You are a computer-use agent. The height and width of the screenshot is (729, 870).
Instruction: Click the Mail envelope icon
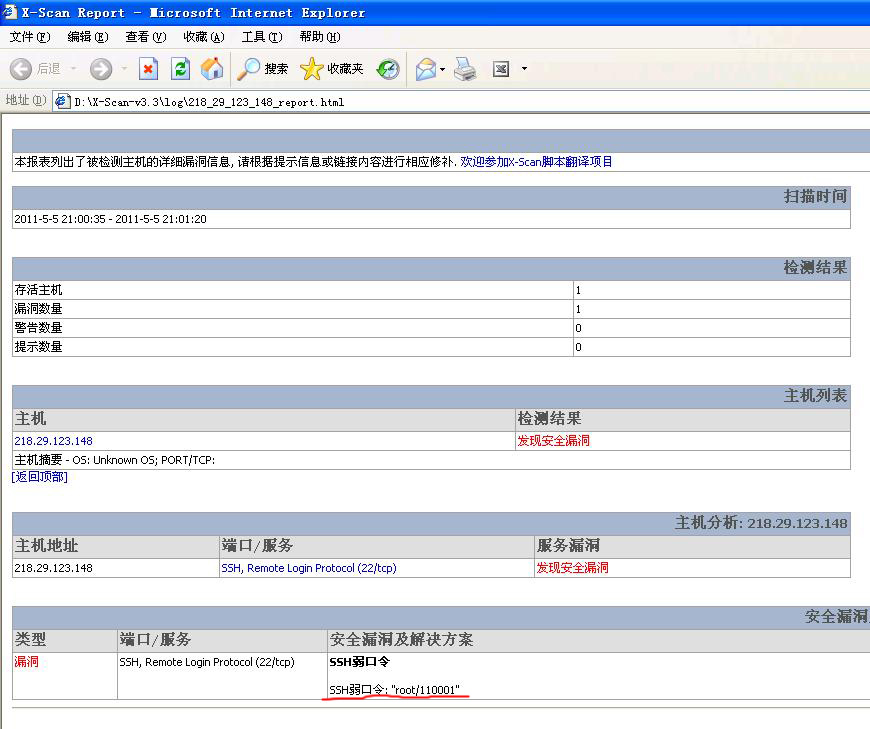(x=426, y=69)
